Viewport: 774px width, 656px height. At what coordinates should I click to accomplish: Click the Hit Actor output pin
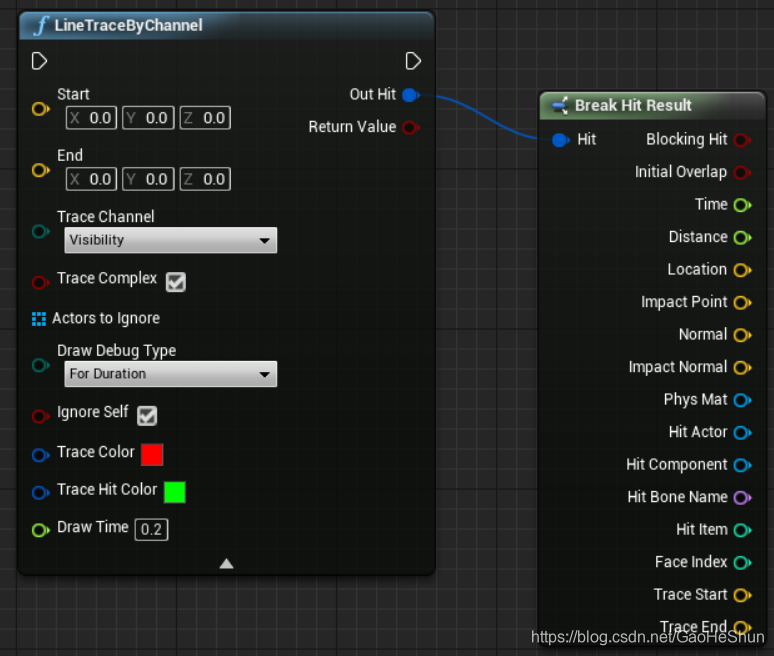742,433
